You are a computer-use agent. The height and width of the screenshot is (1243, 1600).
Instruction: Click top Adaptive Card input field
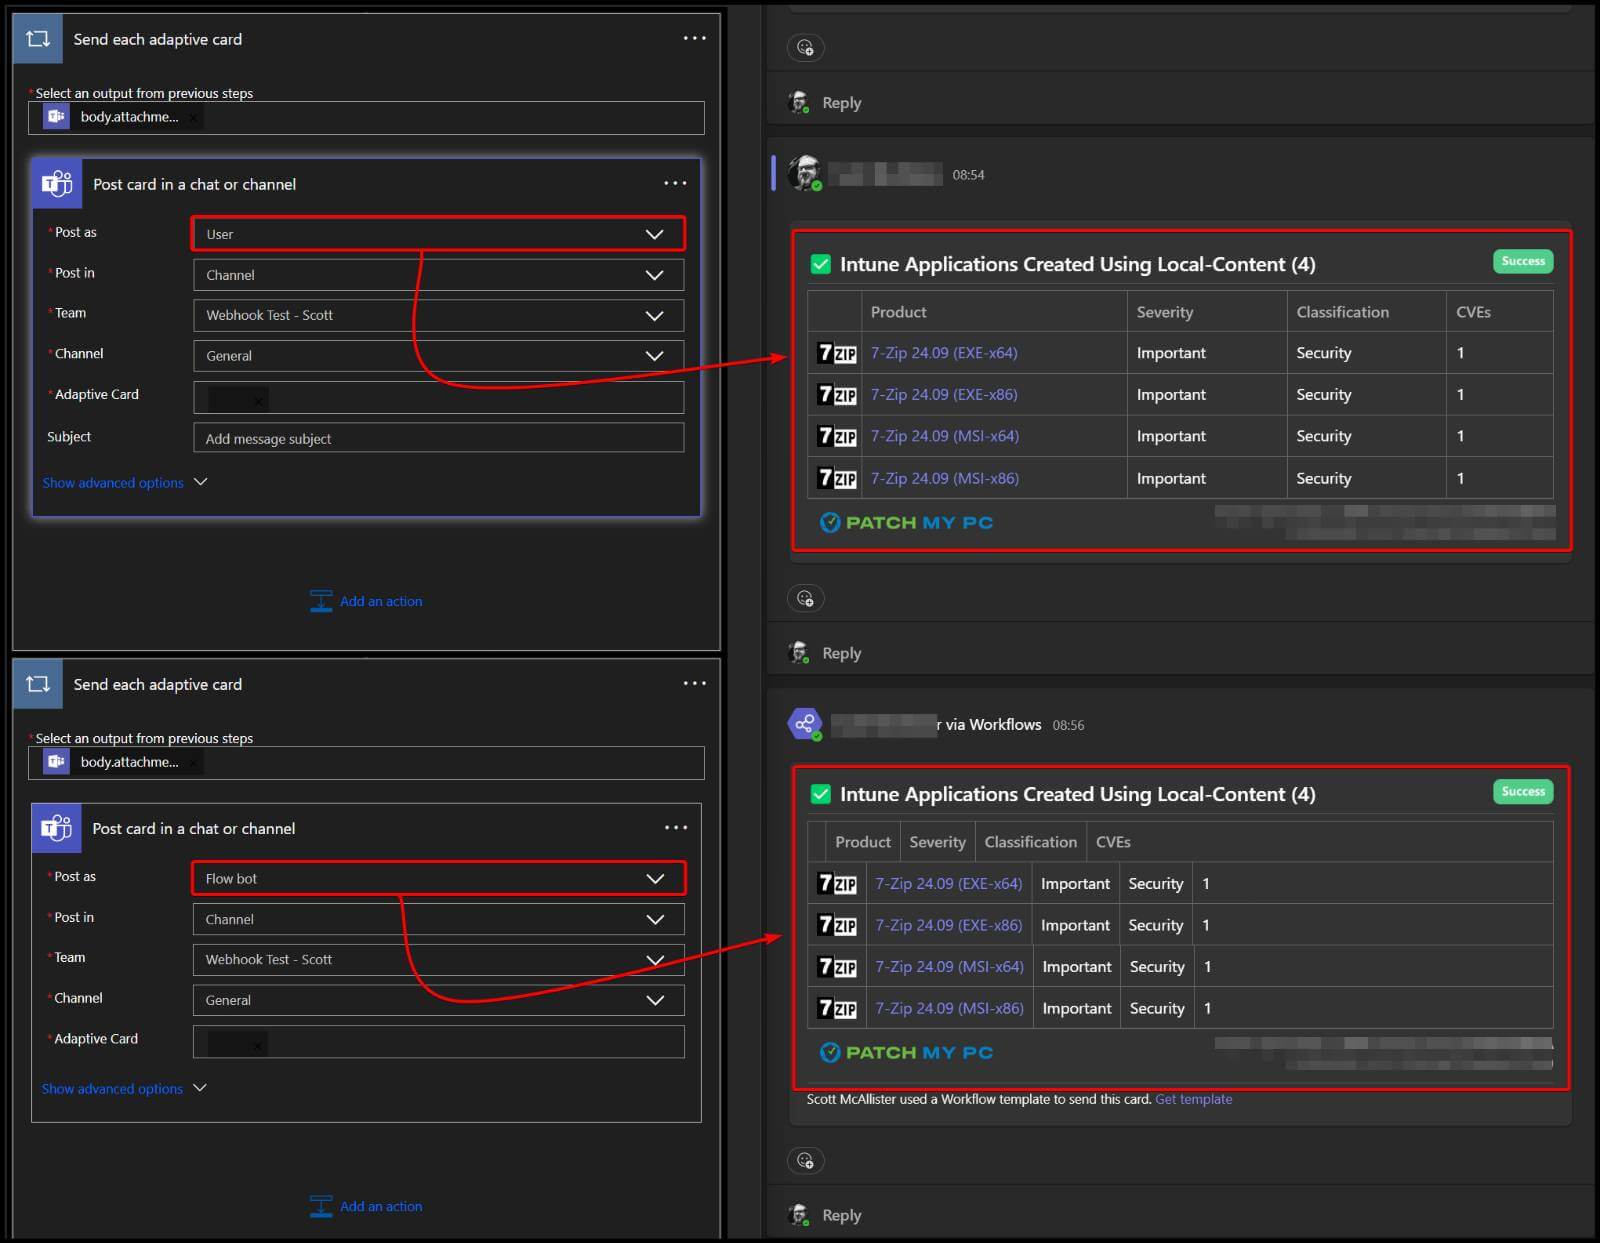[x=438, y=397]
